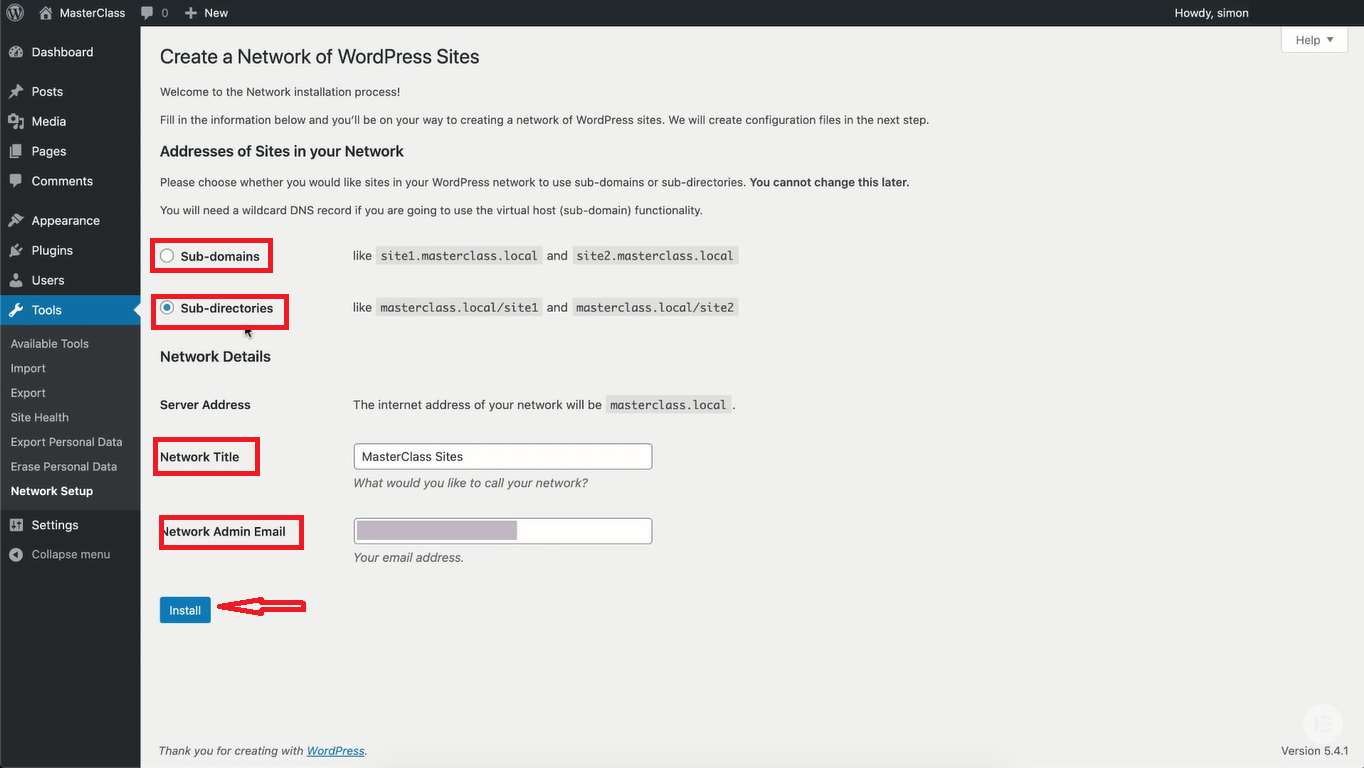Open the Settings menu
This screenshot has width=1364, height=772.
pyautogui.click(x=55, y=525)
